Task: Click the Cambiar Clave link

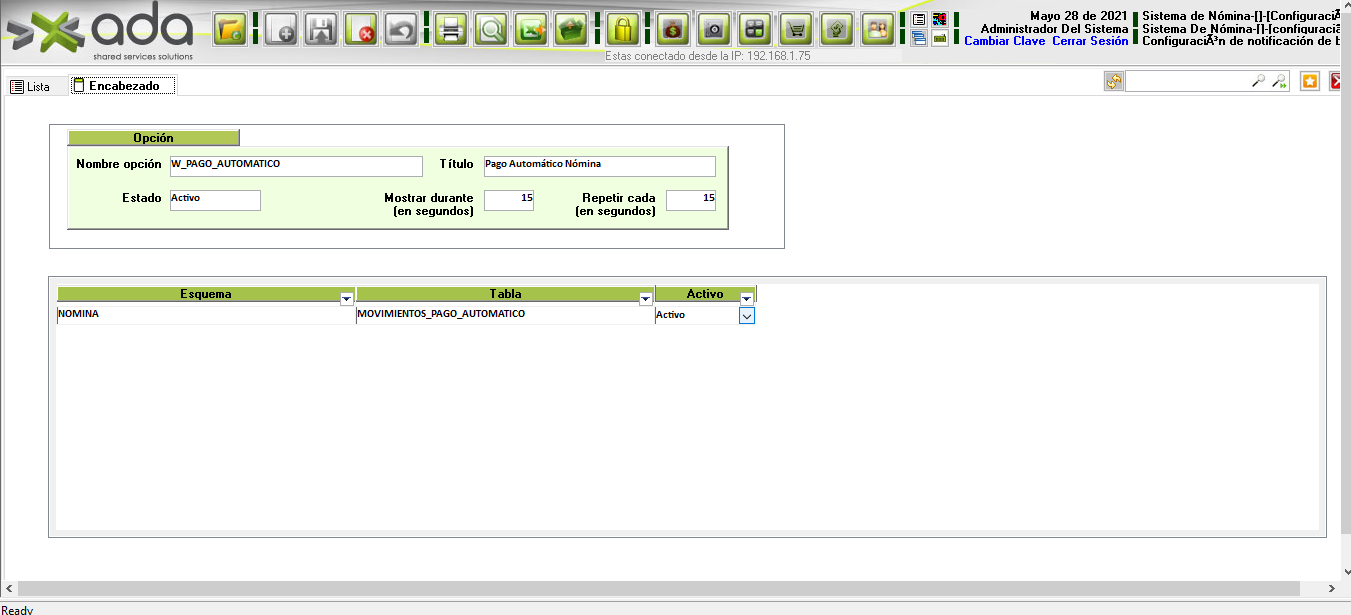Action: pyautogui.click(x=1004, y=41)
